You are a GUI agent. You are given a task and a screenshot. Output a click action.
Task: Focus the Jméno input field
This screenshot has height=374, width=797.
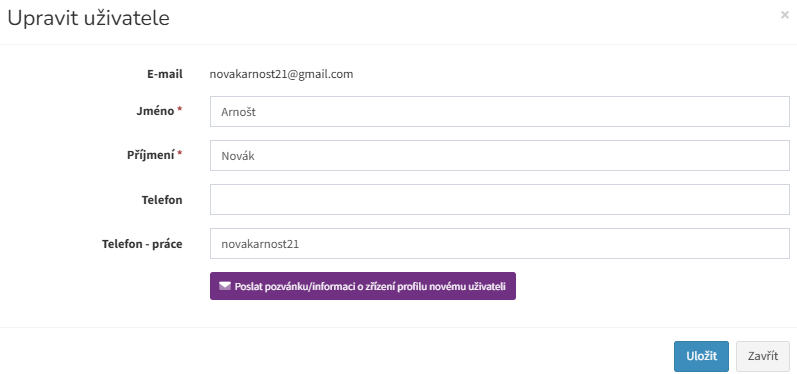[500, 111]
